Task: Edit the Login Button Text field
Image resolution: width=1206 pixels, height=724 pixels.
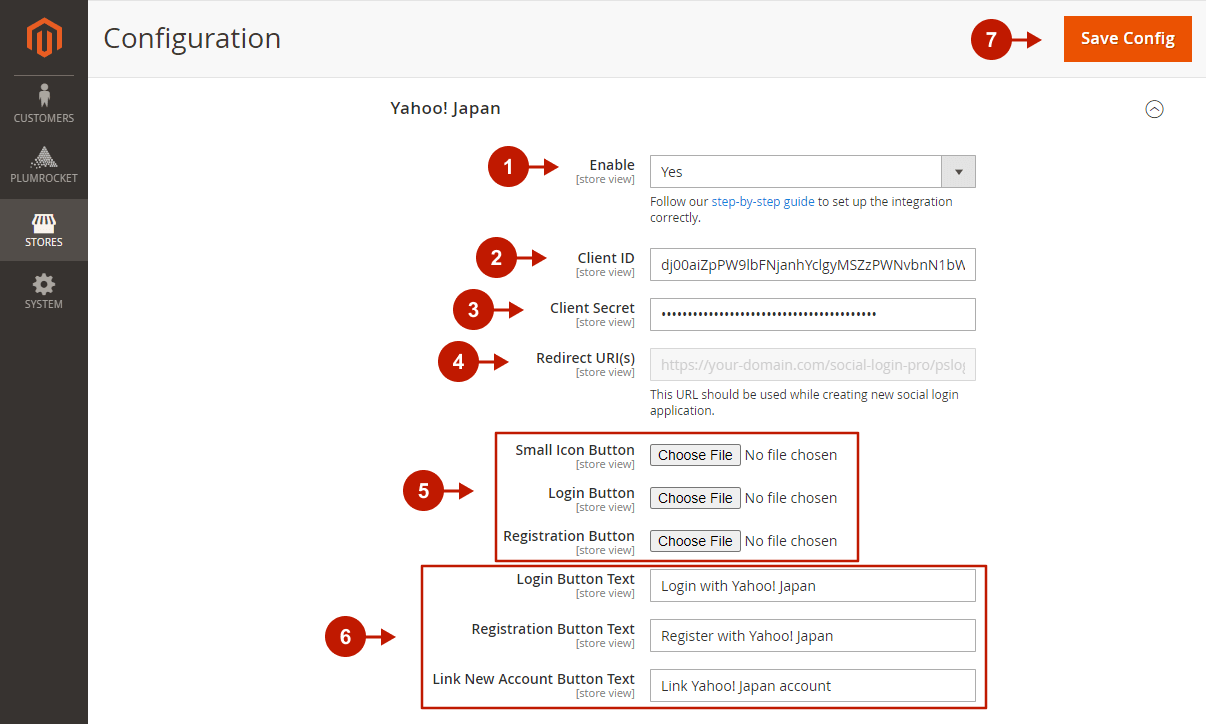Action: 812,586
